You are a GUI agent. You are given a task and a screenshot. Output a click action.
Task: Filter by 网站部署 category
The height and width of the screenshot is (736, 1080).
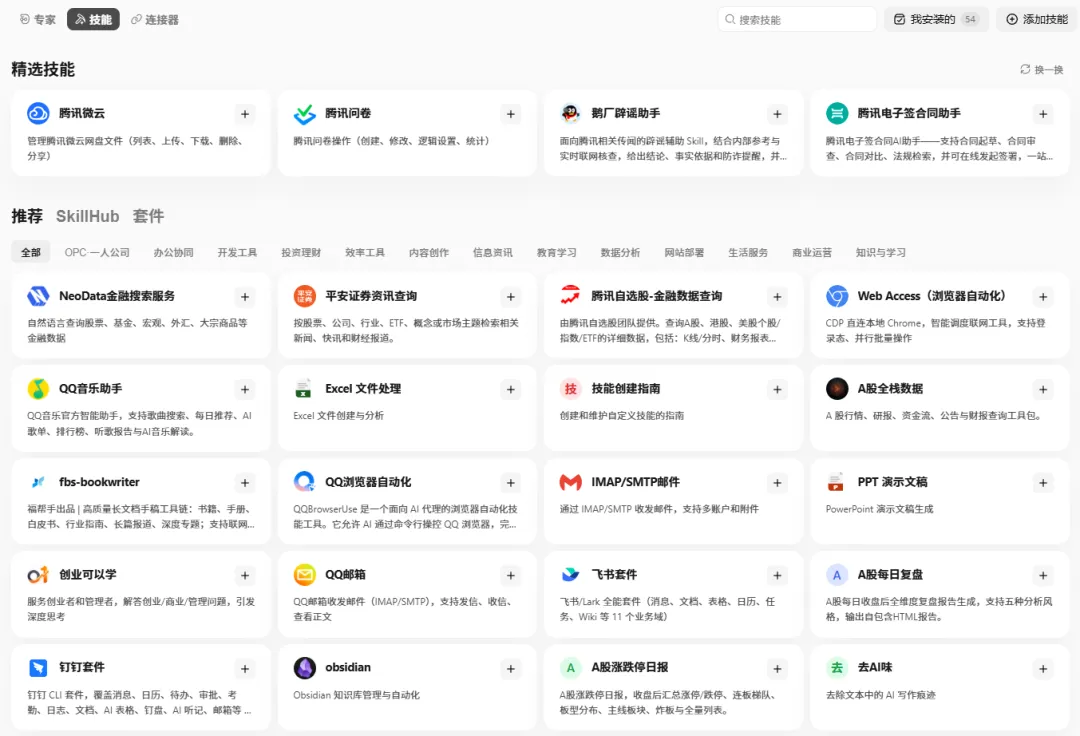pos(684,253)
